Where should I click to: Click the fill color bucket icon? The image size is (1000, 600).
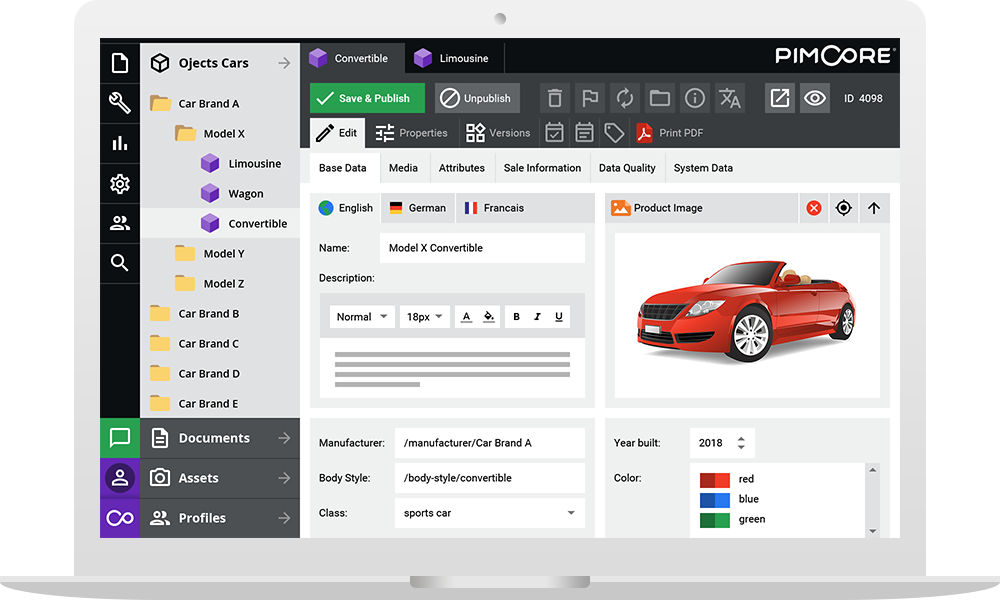coord(489,317)
